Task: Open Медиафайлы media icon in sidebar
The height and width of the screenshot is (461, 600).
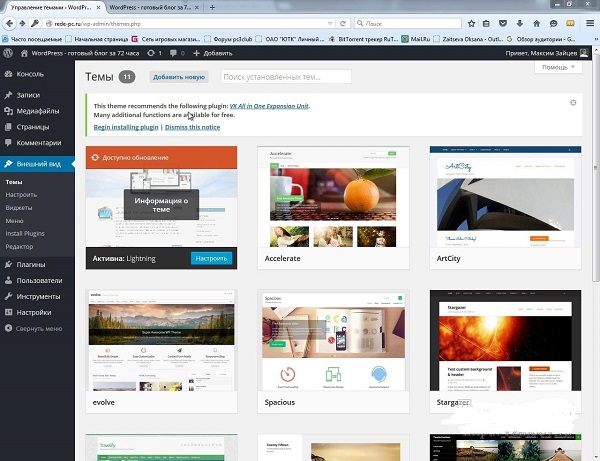Action: pos(8,111)
